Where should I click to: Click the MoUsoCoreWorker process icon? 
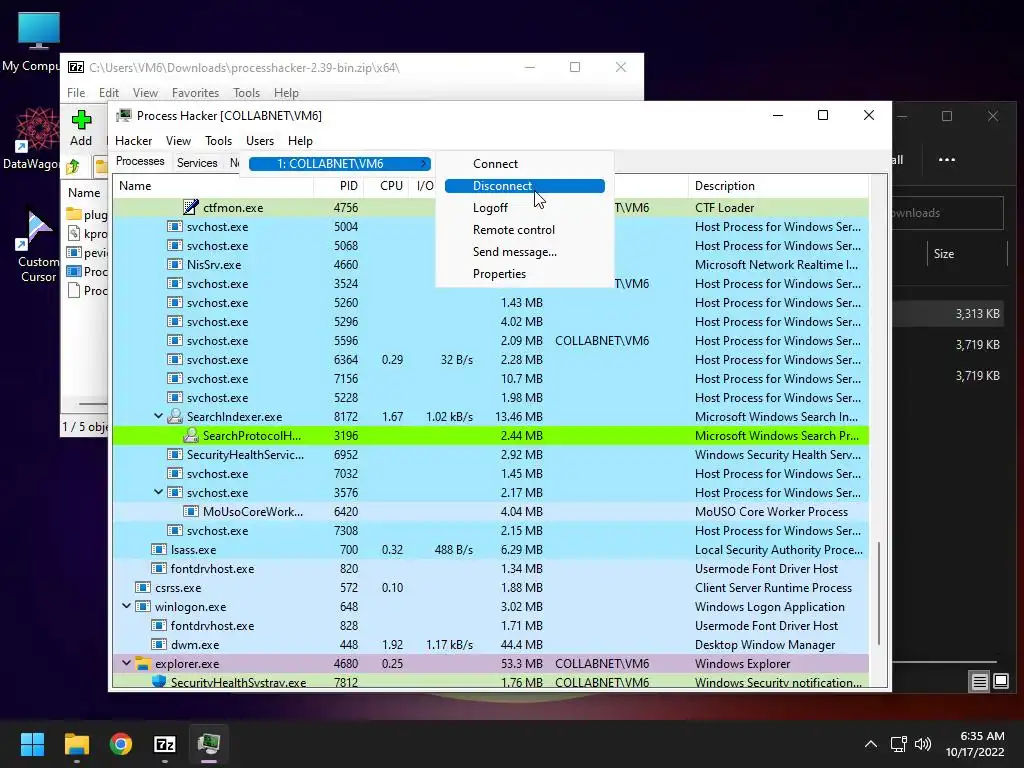pos(191,511)
